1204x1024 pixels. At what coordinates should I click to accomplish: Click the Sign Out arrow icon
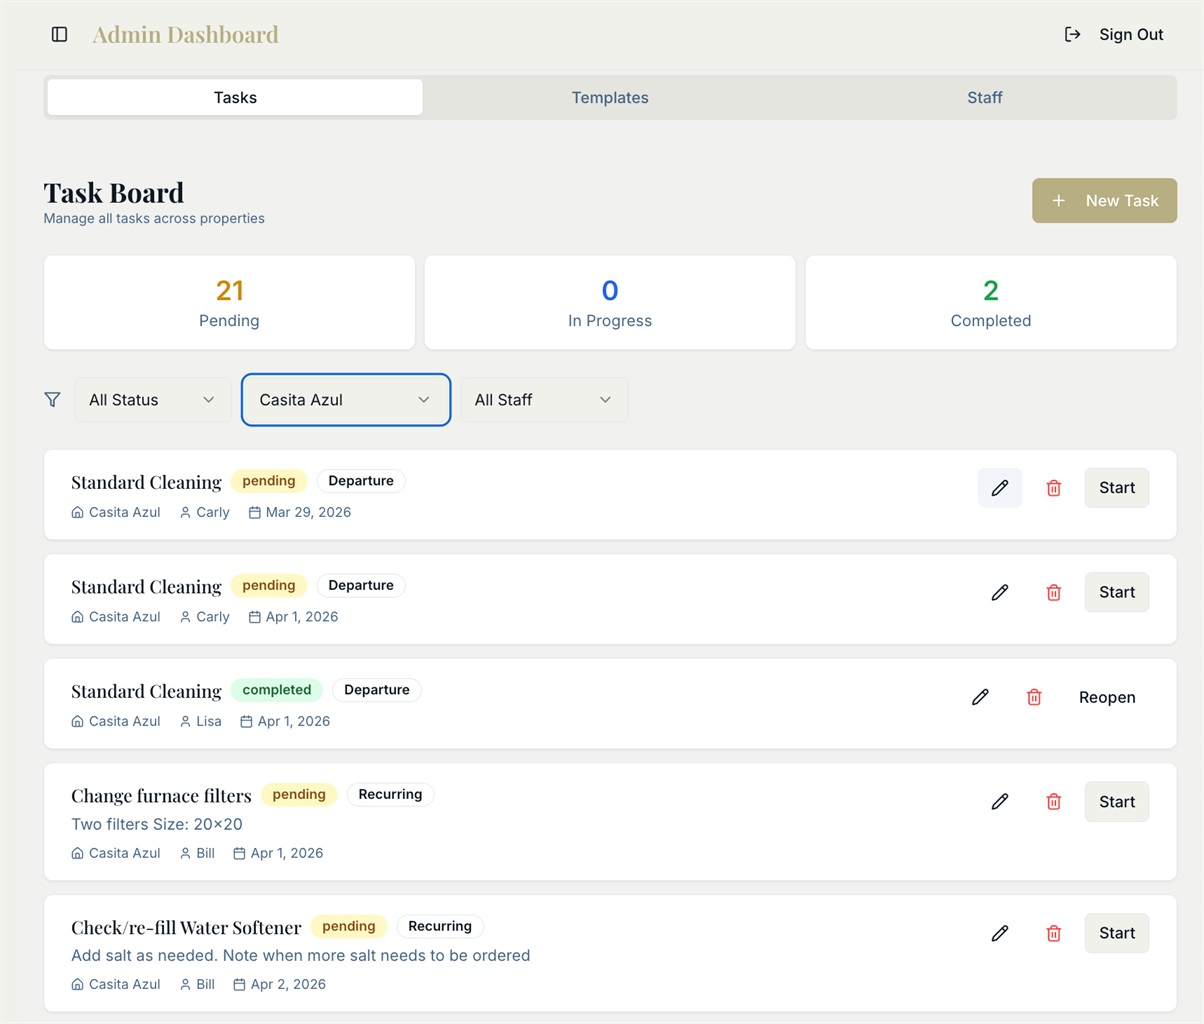tap(1072, 34)
